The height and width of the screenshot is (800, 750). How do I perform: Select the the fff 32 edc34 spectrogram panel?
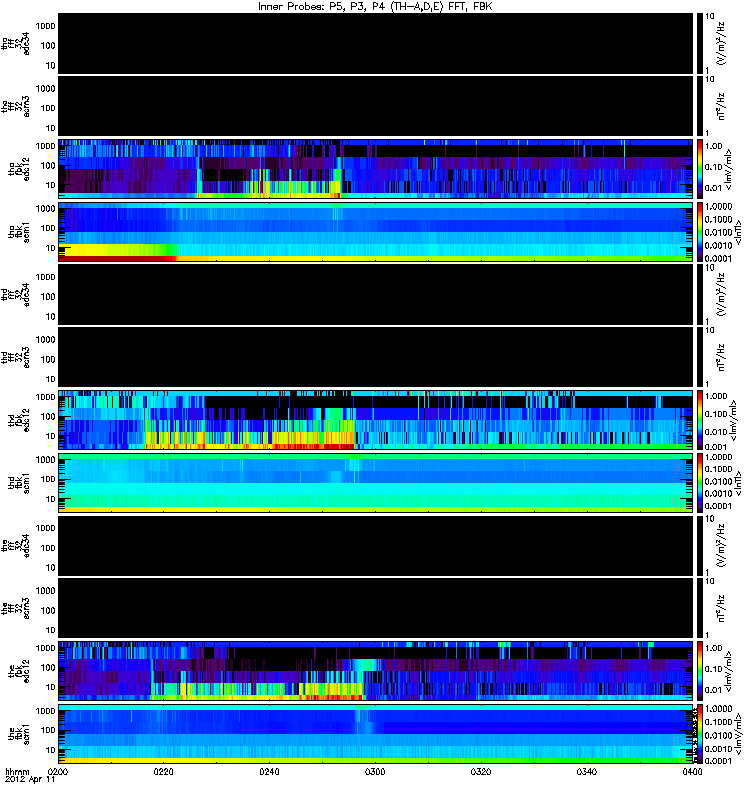(x=376, y=546)
